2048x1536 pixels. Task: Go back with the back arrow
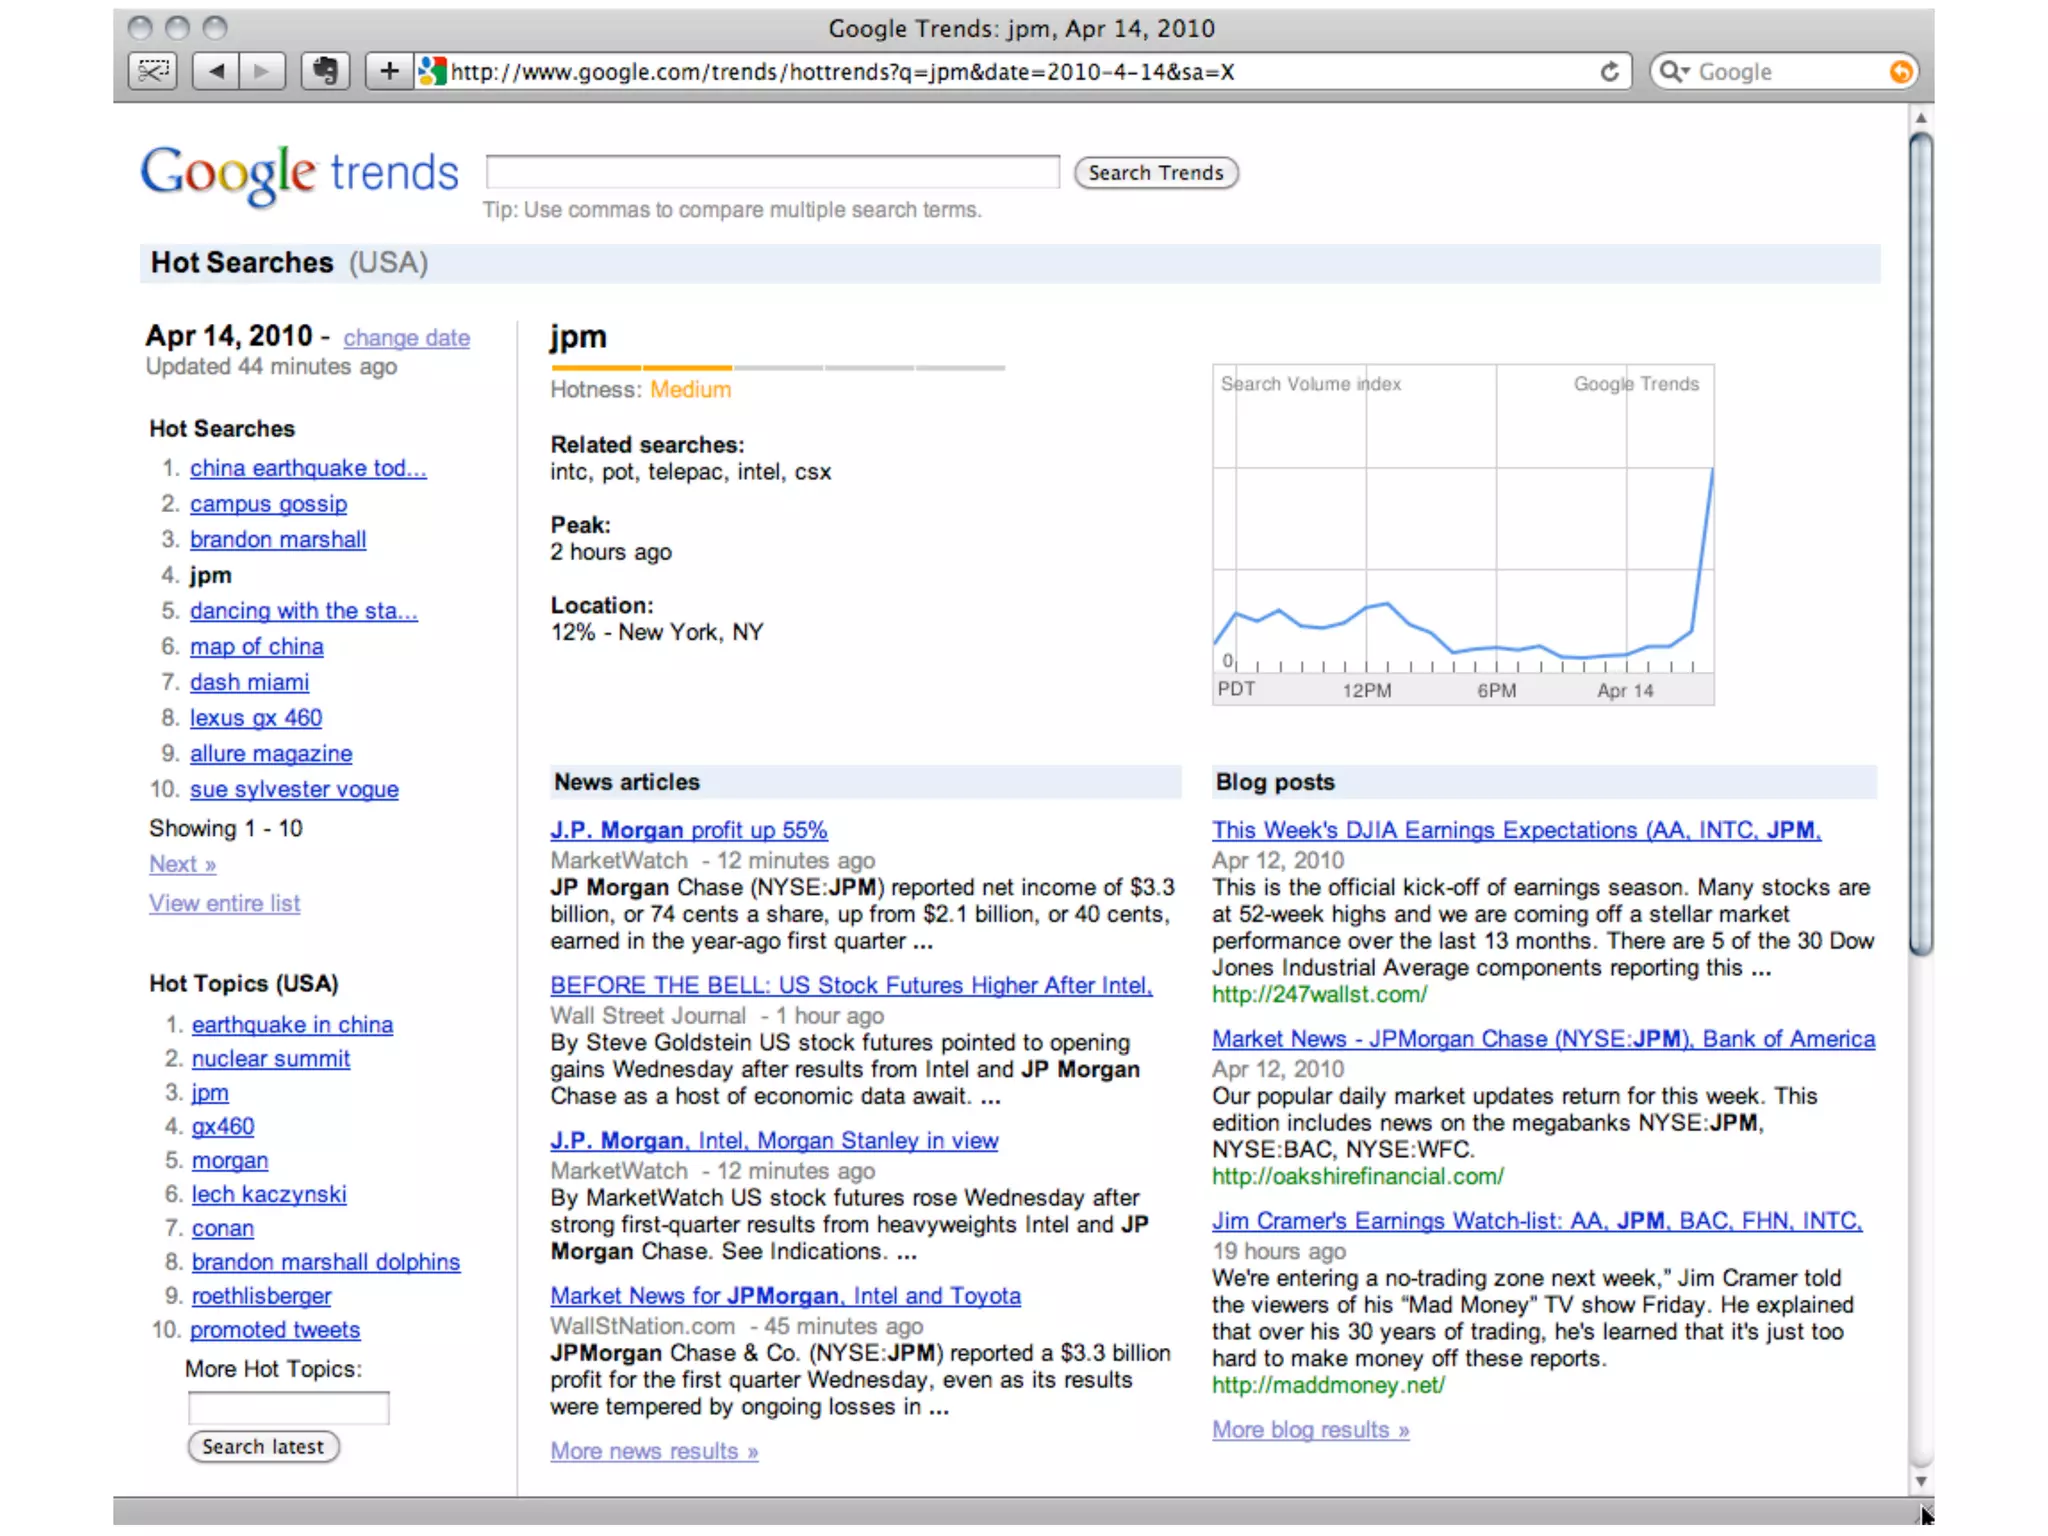click(217, 71)
